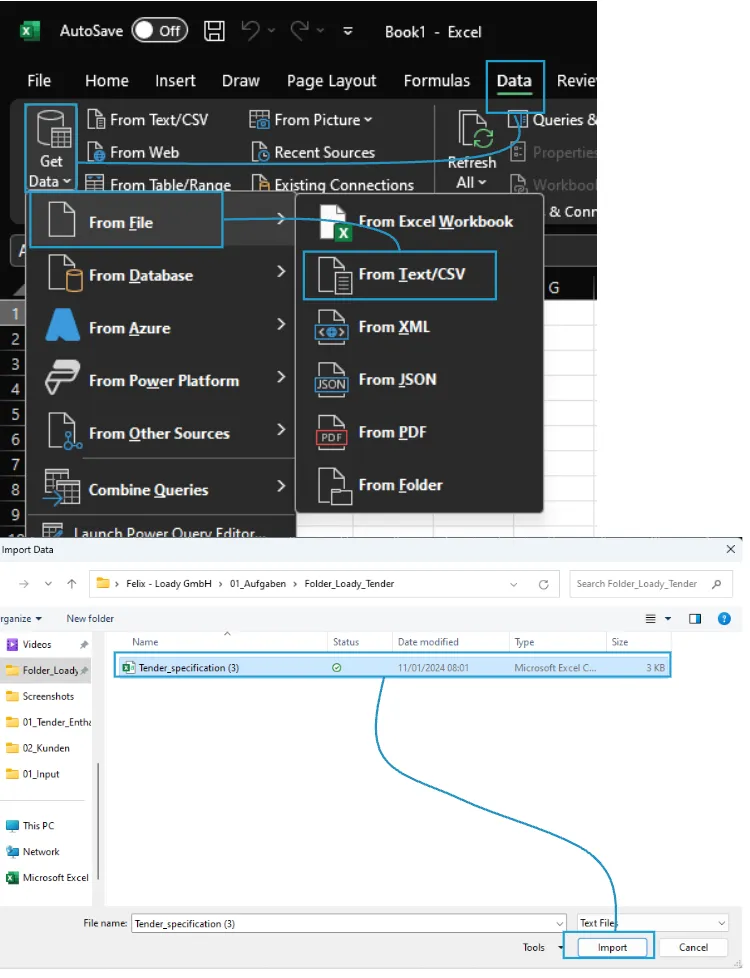Click the Import button
This screenshot has height=978, width=750.
click(x=612, y=947)
